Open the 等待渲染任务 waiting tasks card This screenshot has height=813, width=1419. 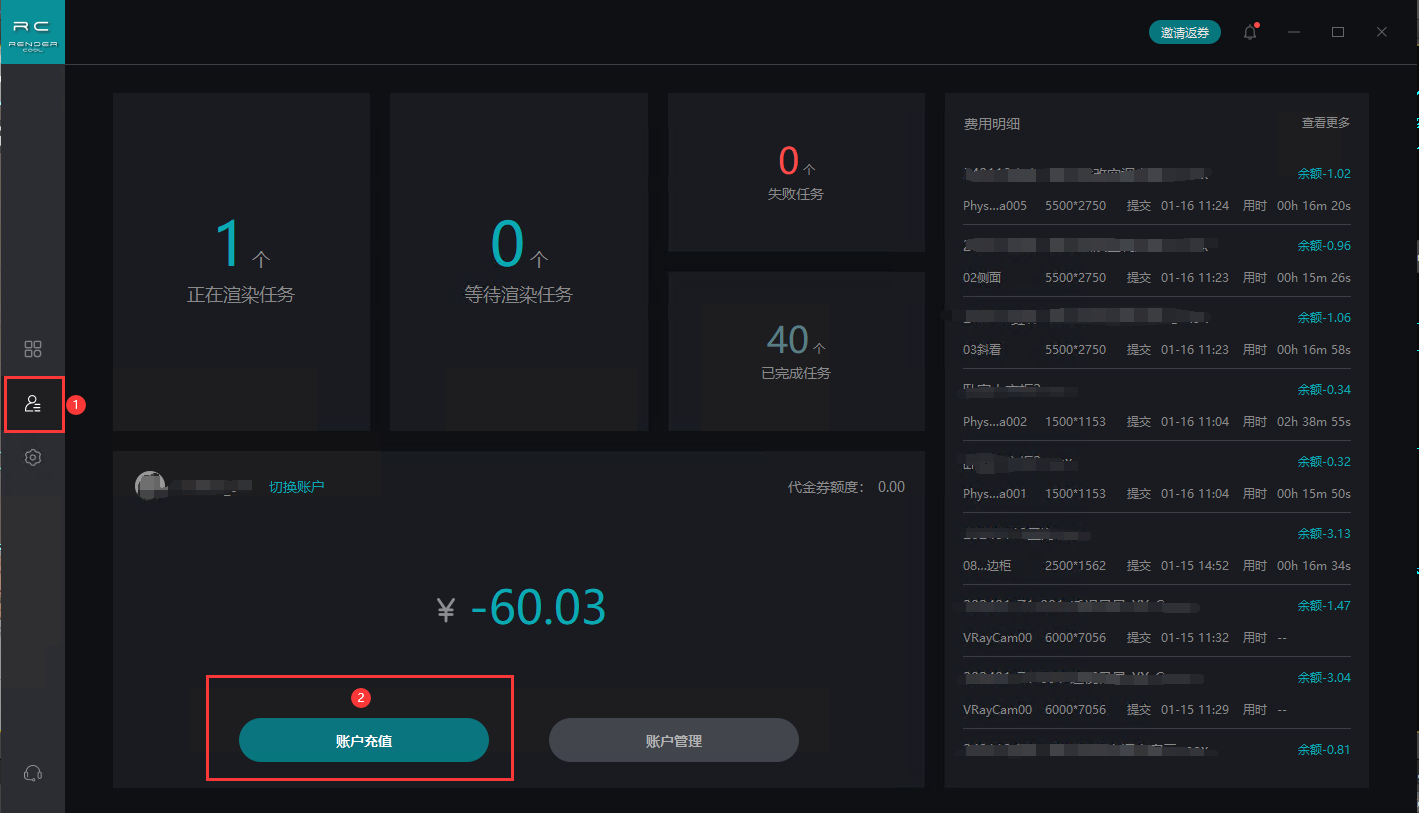point(518,262)
